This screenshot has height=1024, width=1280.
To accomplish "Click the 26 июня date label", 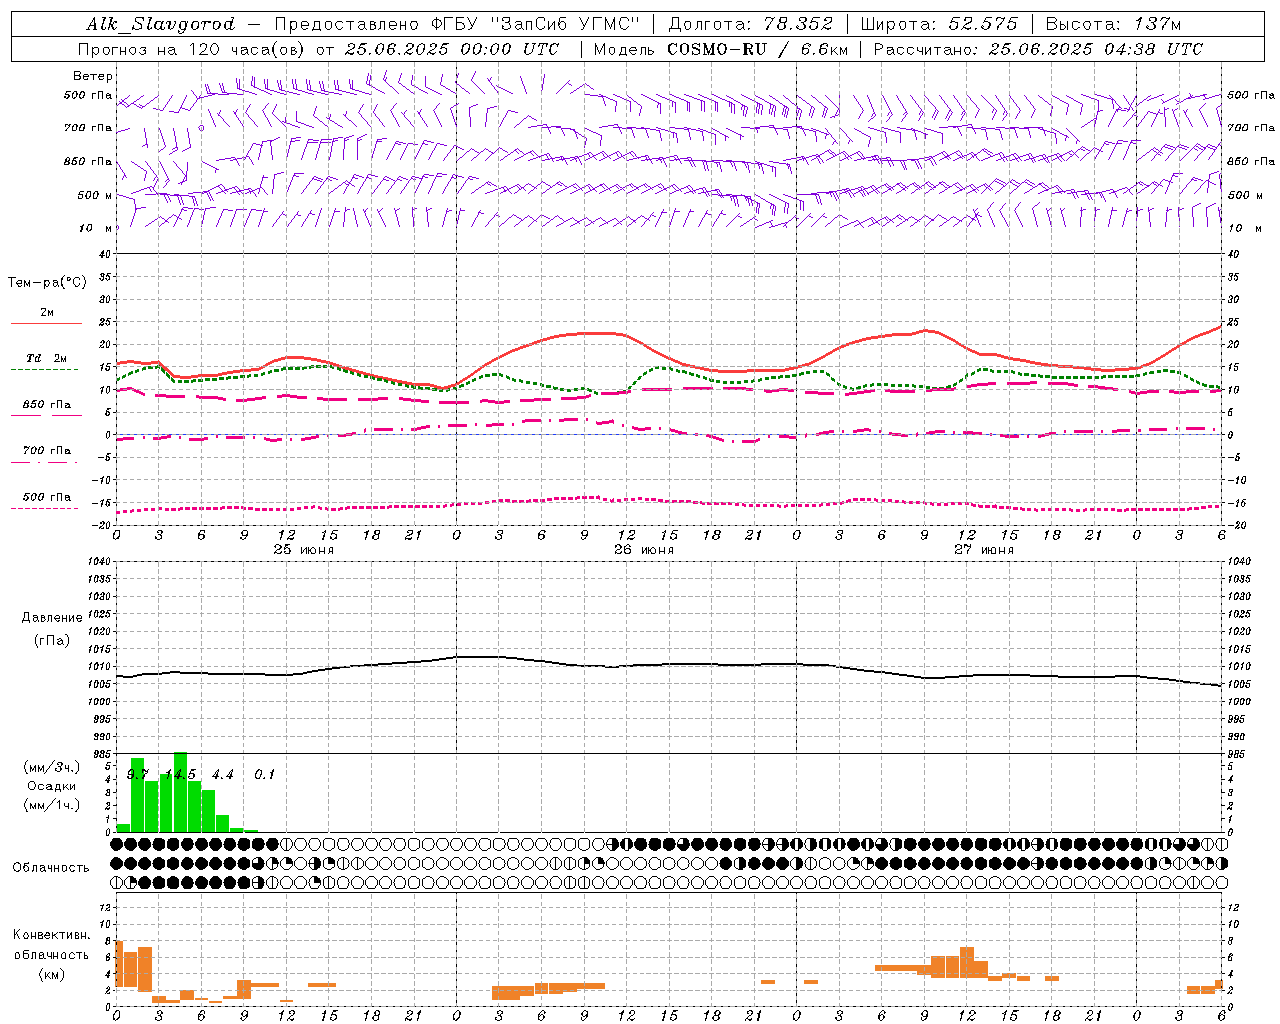I will 644,550.
